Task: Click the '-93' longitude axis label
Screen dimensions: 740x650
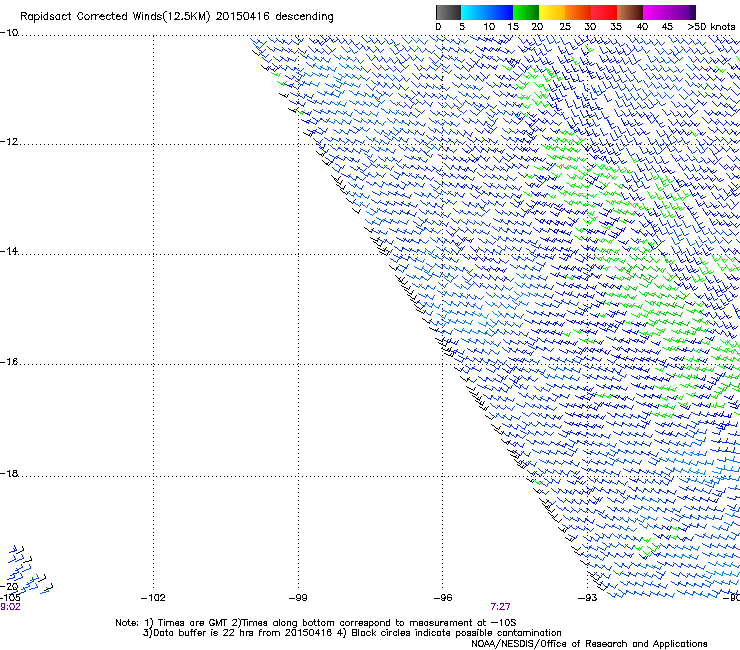Action: point(588,598)
